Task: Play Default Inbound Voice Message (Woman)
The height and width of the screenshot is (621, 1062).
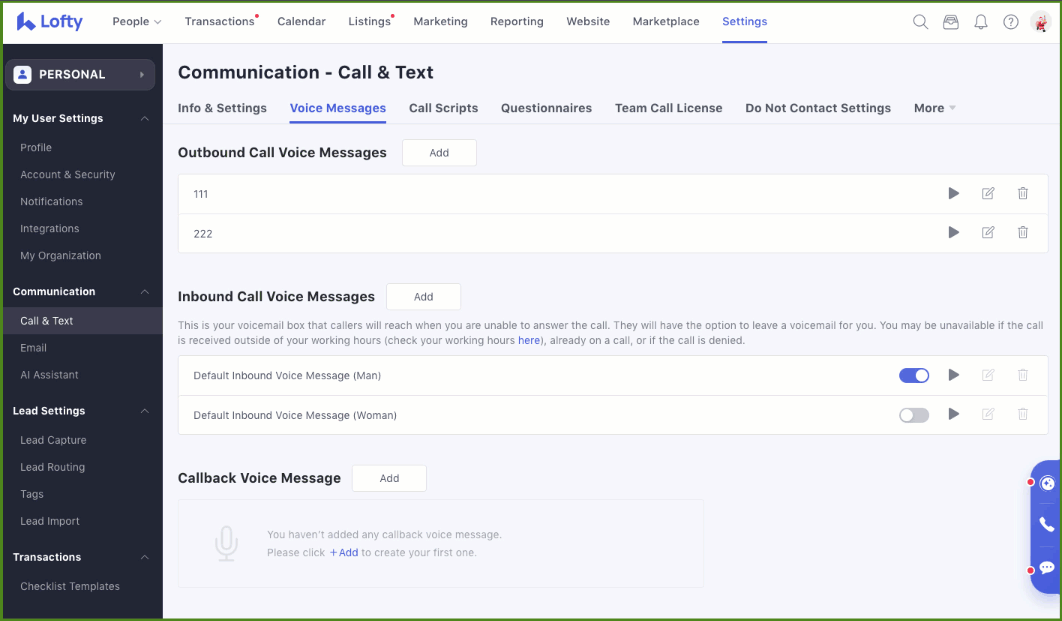Action: click(954, 414)
